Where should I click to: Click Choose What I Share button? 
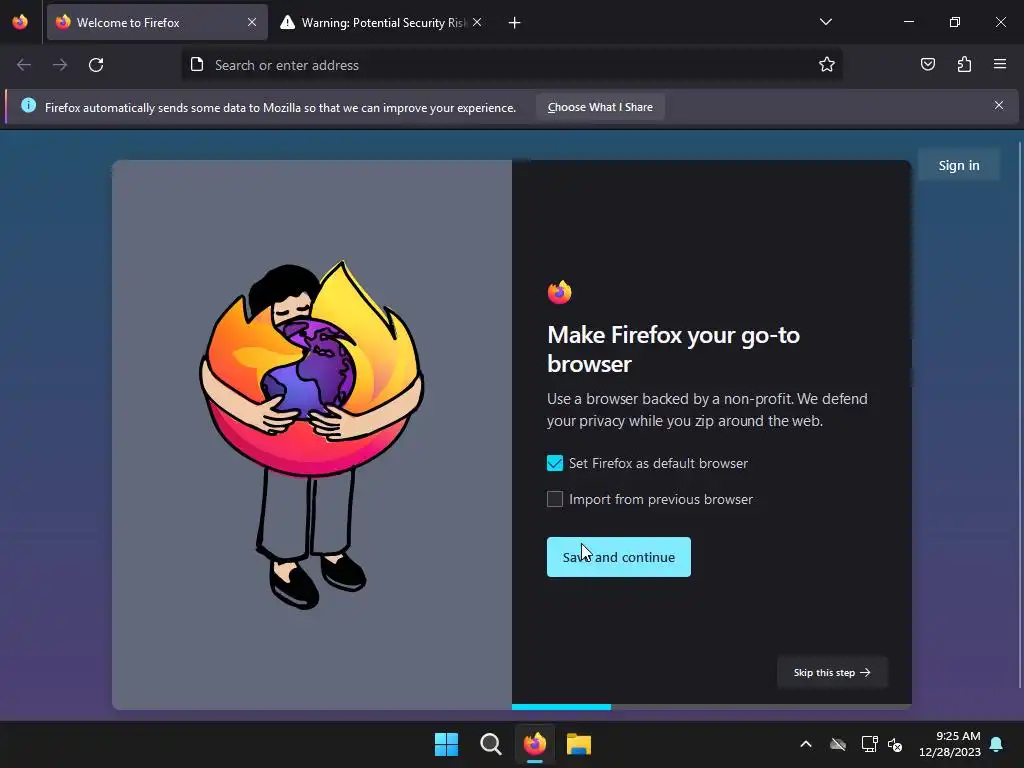point(600,107)
